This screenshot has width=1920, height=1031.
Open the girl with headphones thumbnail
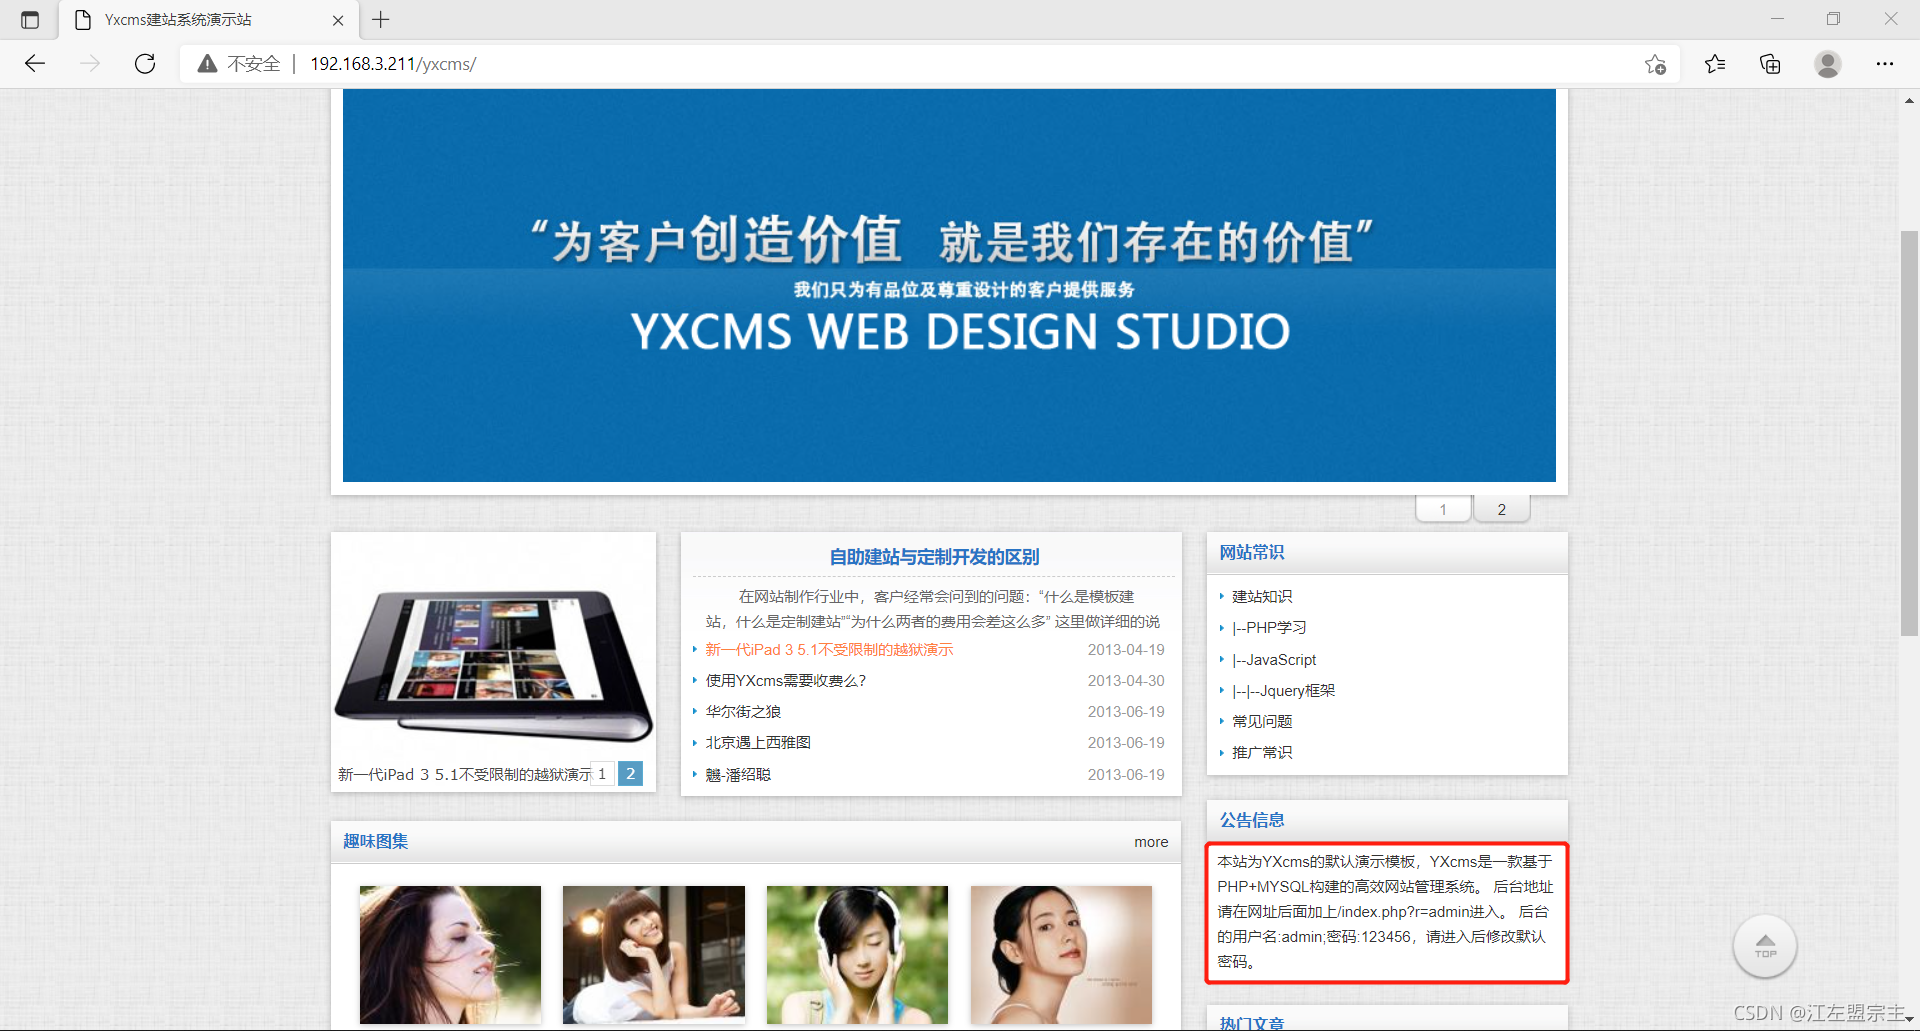coord(857,953)
